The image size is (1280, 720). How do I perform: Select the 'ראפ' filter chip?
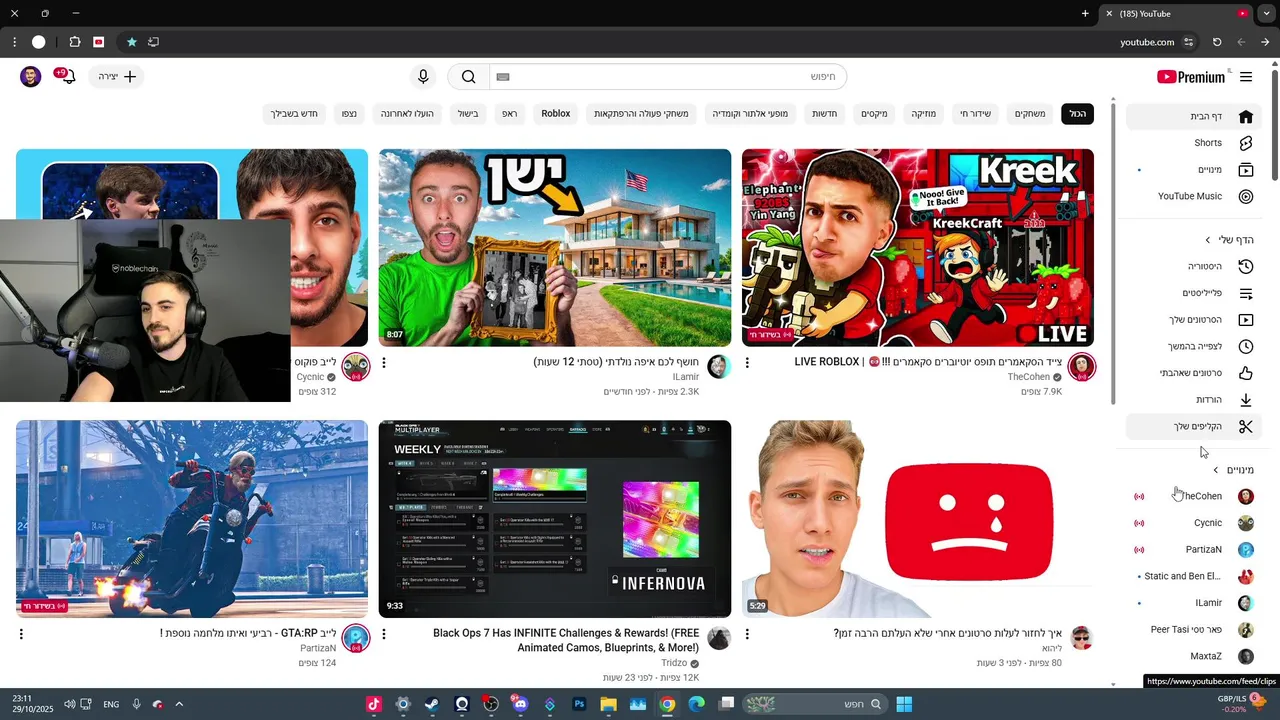click(x=509, y=114)
